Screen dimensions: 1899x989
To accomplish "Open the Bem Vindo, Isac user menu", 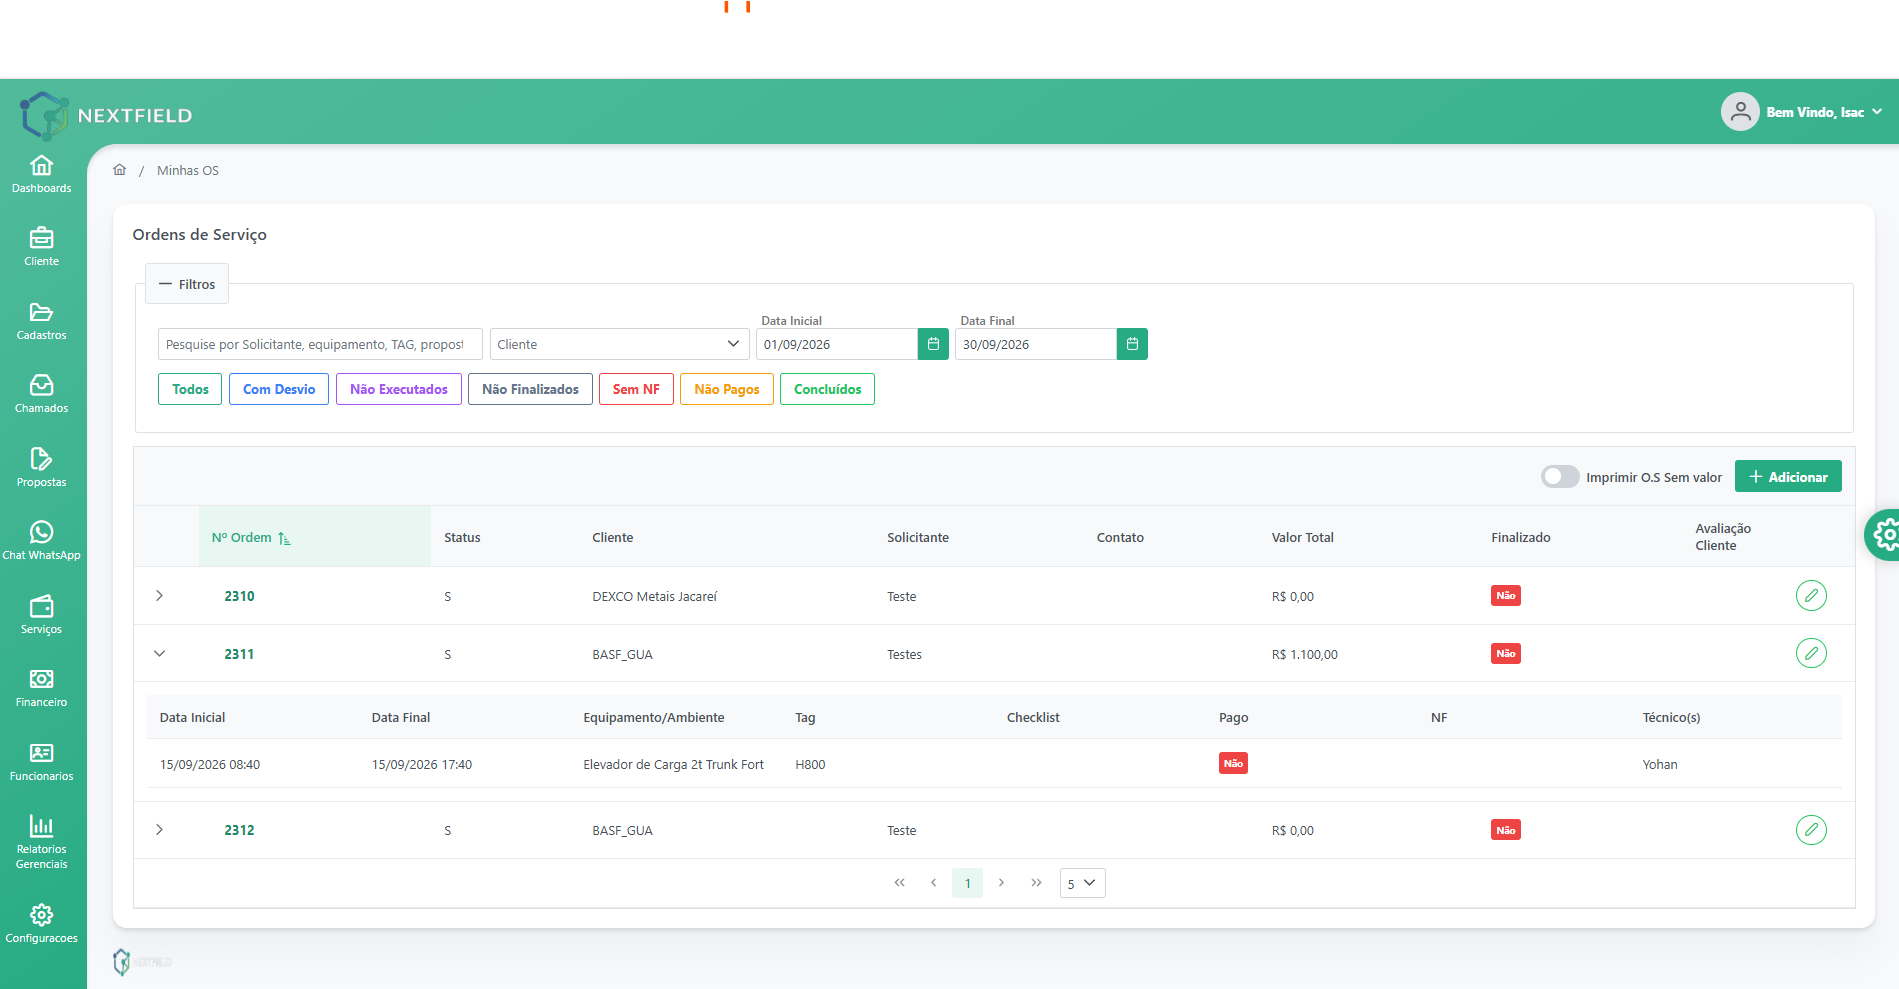I will [1802, 112].
